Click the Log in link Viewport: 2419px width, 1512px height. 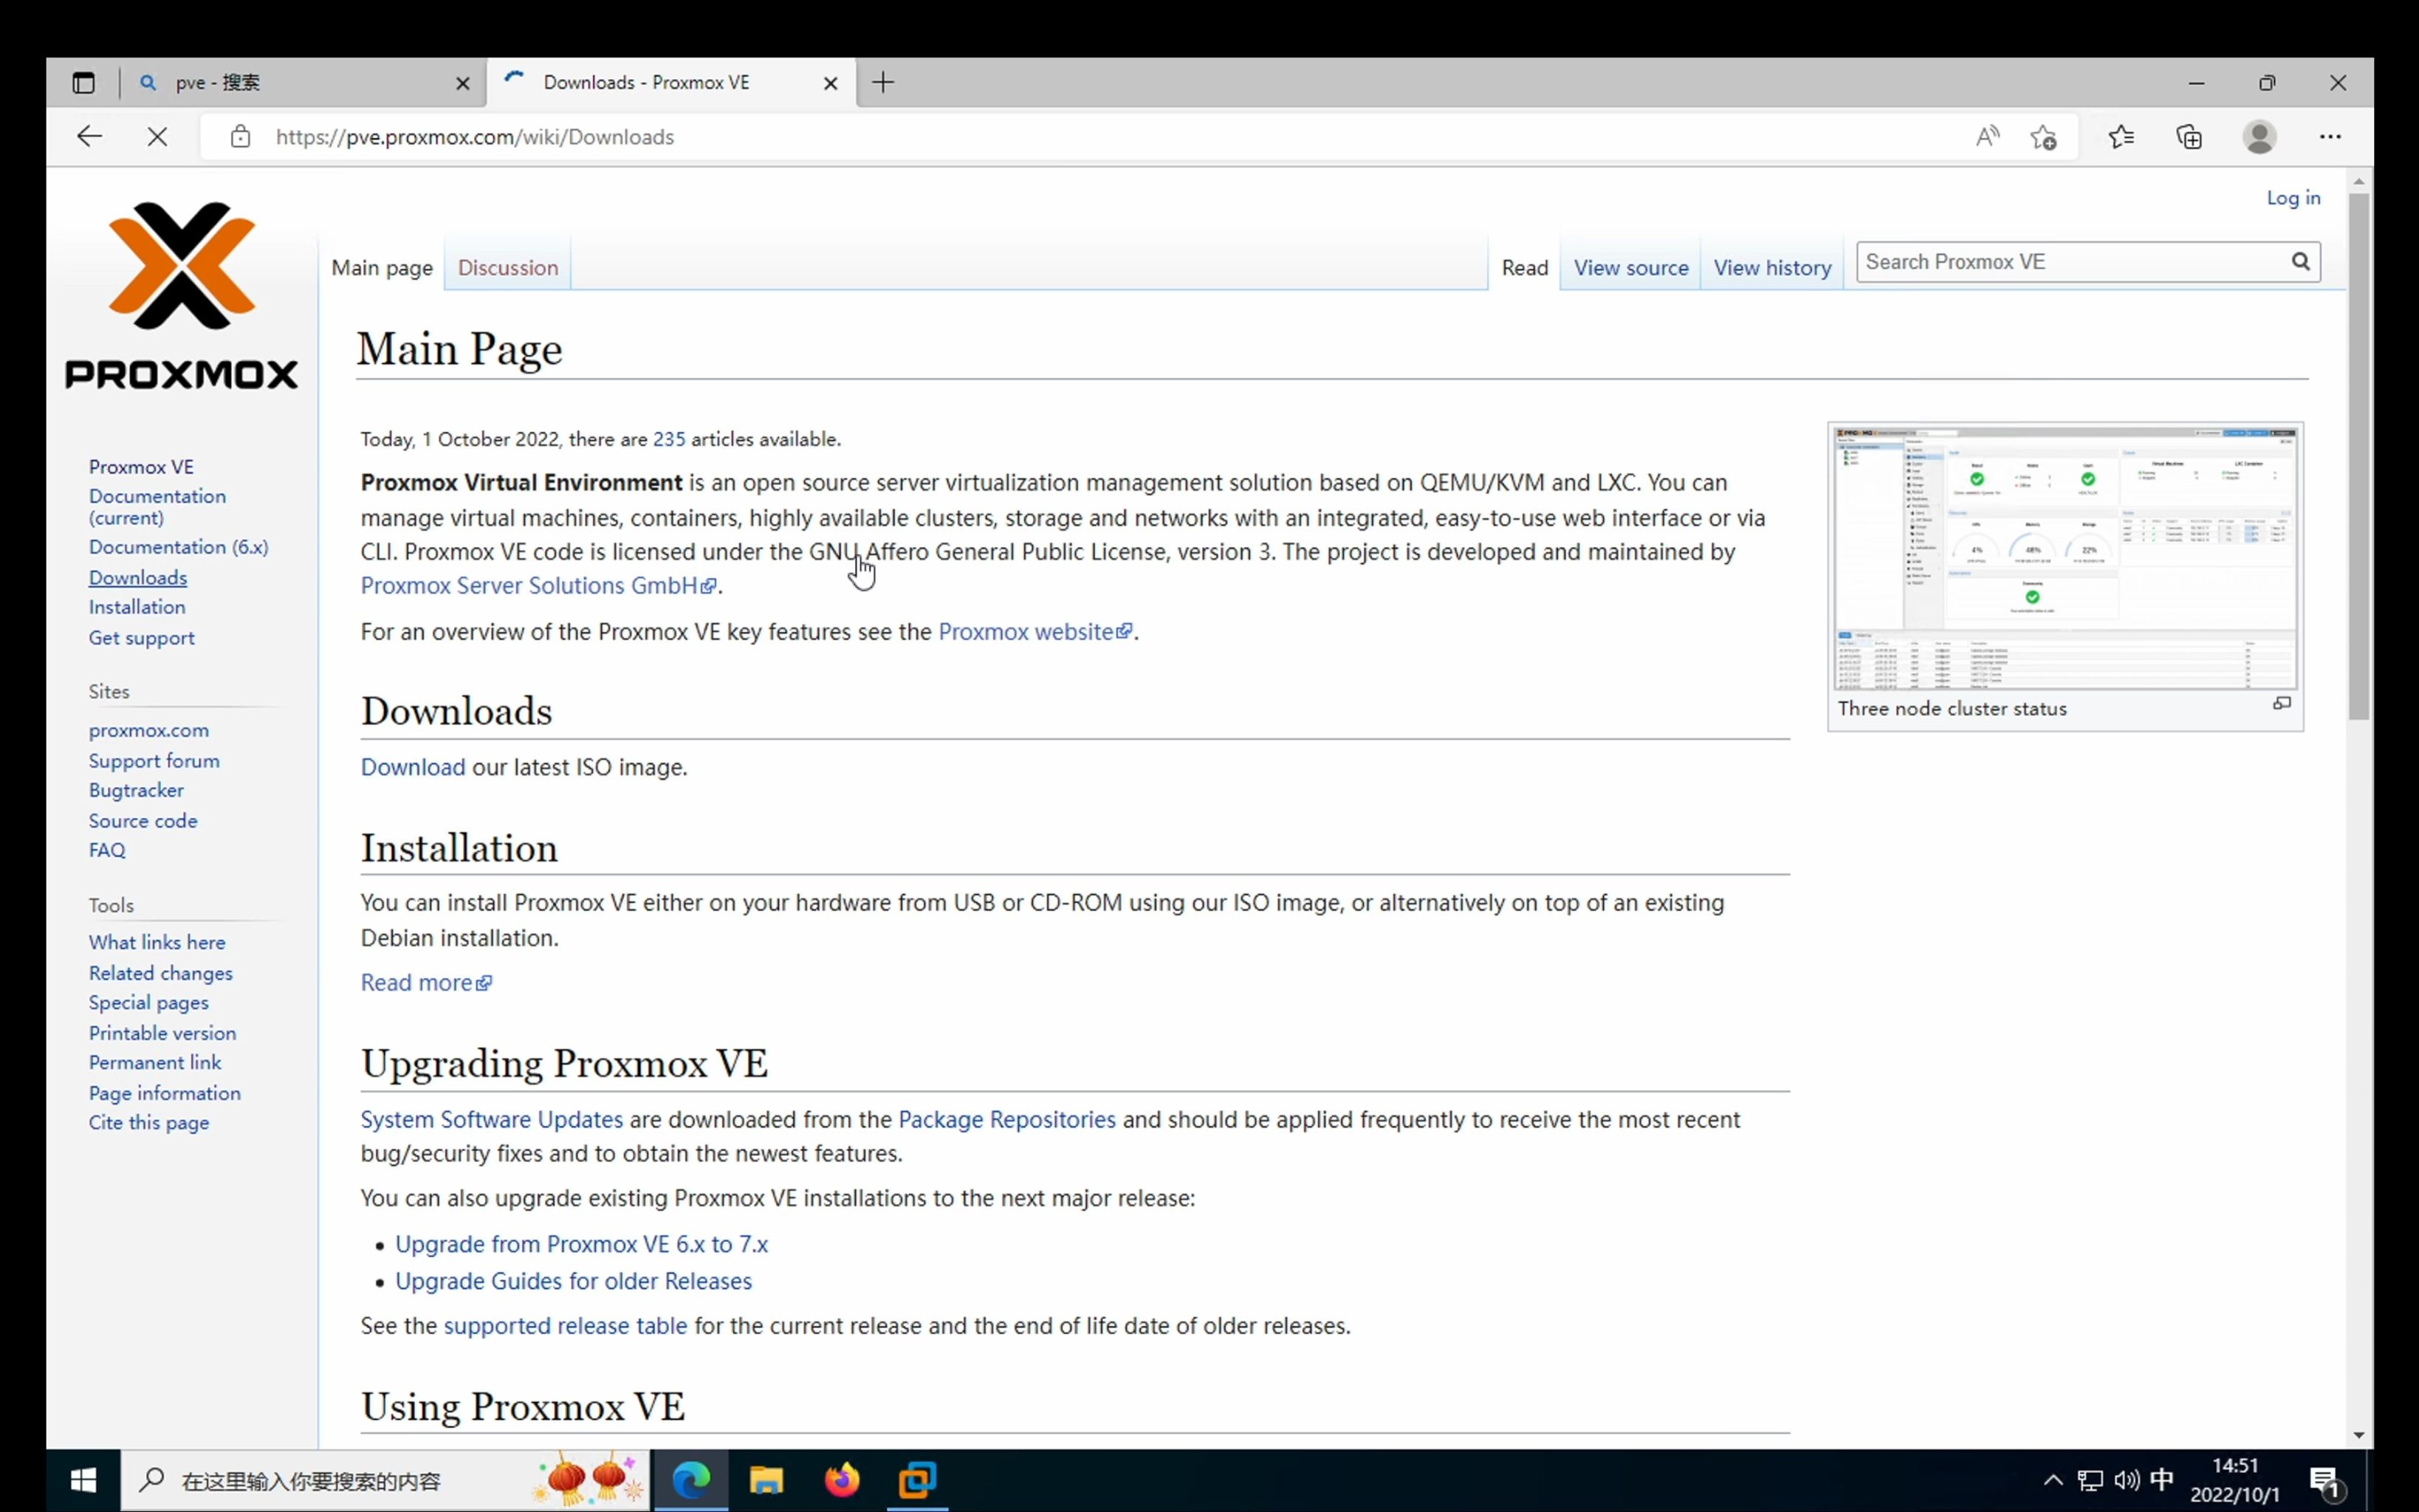2293,198
